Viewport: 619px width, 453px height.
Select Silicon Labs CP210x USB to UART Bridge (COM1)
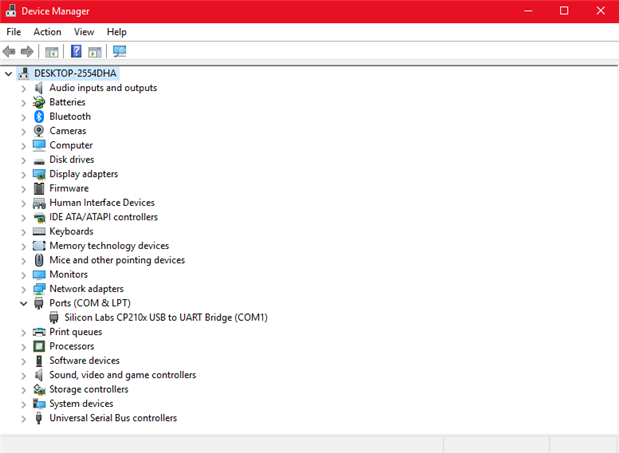pos(166,317)
